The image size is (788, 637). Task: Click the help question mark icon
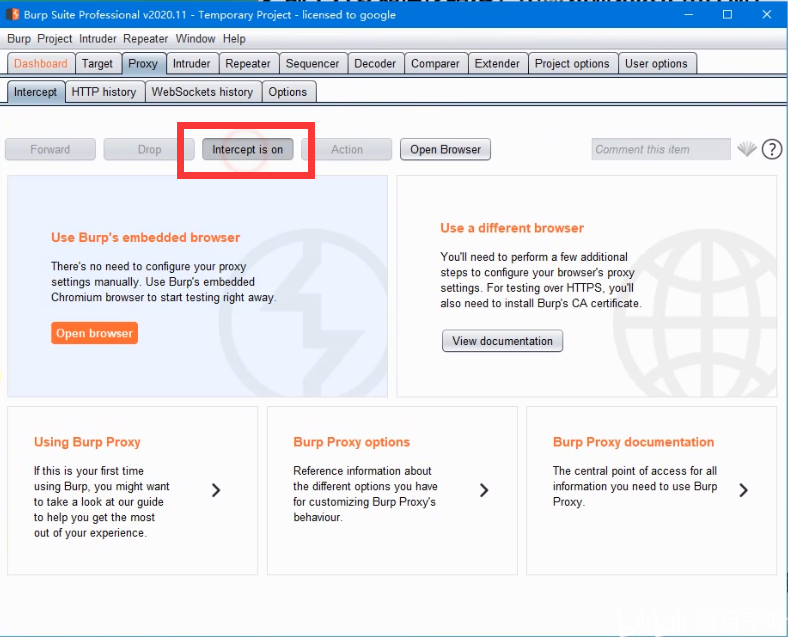point(771,149)
